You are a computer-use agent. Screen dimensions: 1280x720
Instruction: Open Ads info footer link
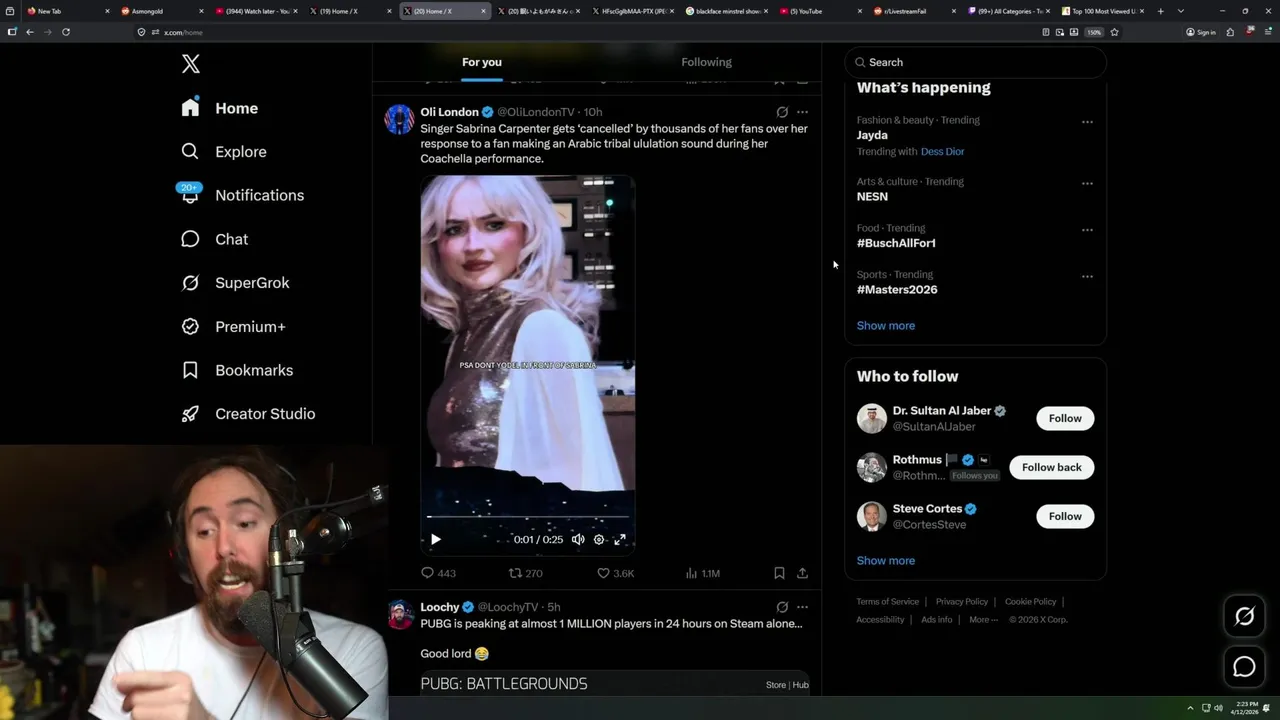[x=936, y=620]
